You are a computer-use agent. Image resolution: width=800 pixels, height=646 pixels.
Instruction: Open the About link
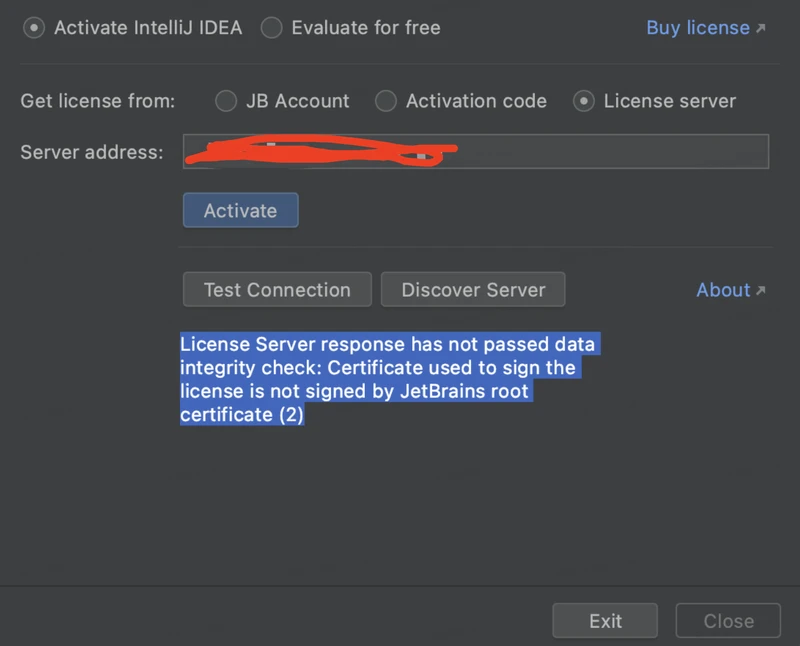722,290
